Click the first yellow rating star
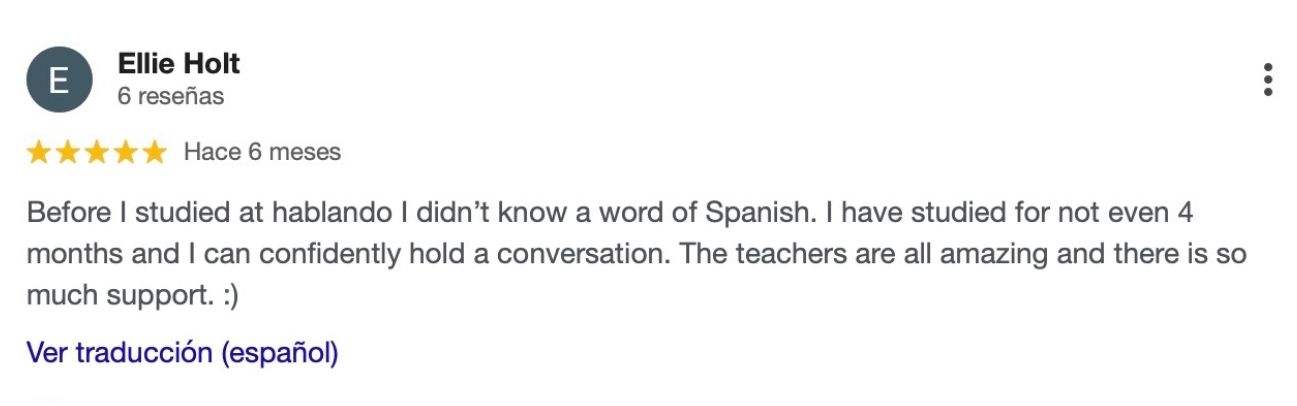Screen dimensions: 1297x406 pos(39,152)
